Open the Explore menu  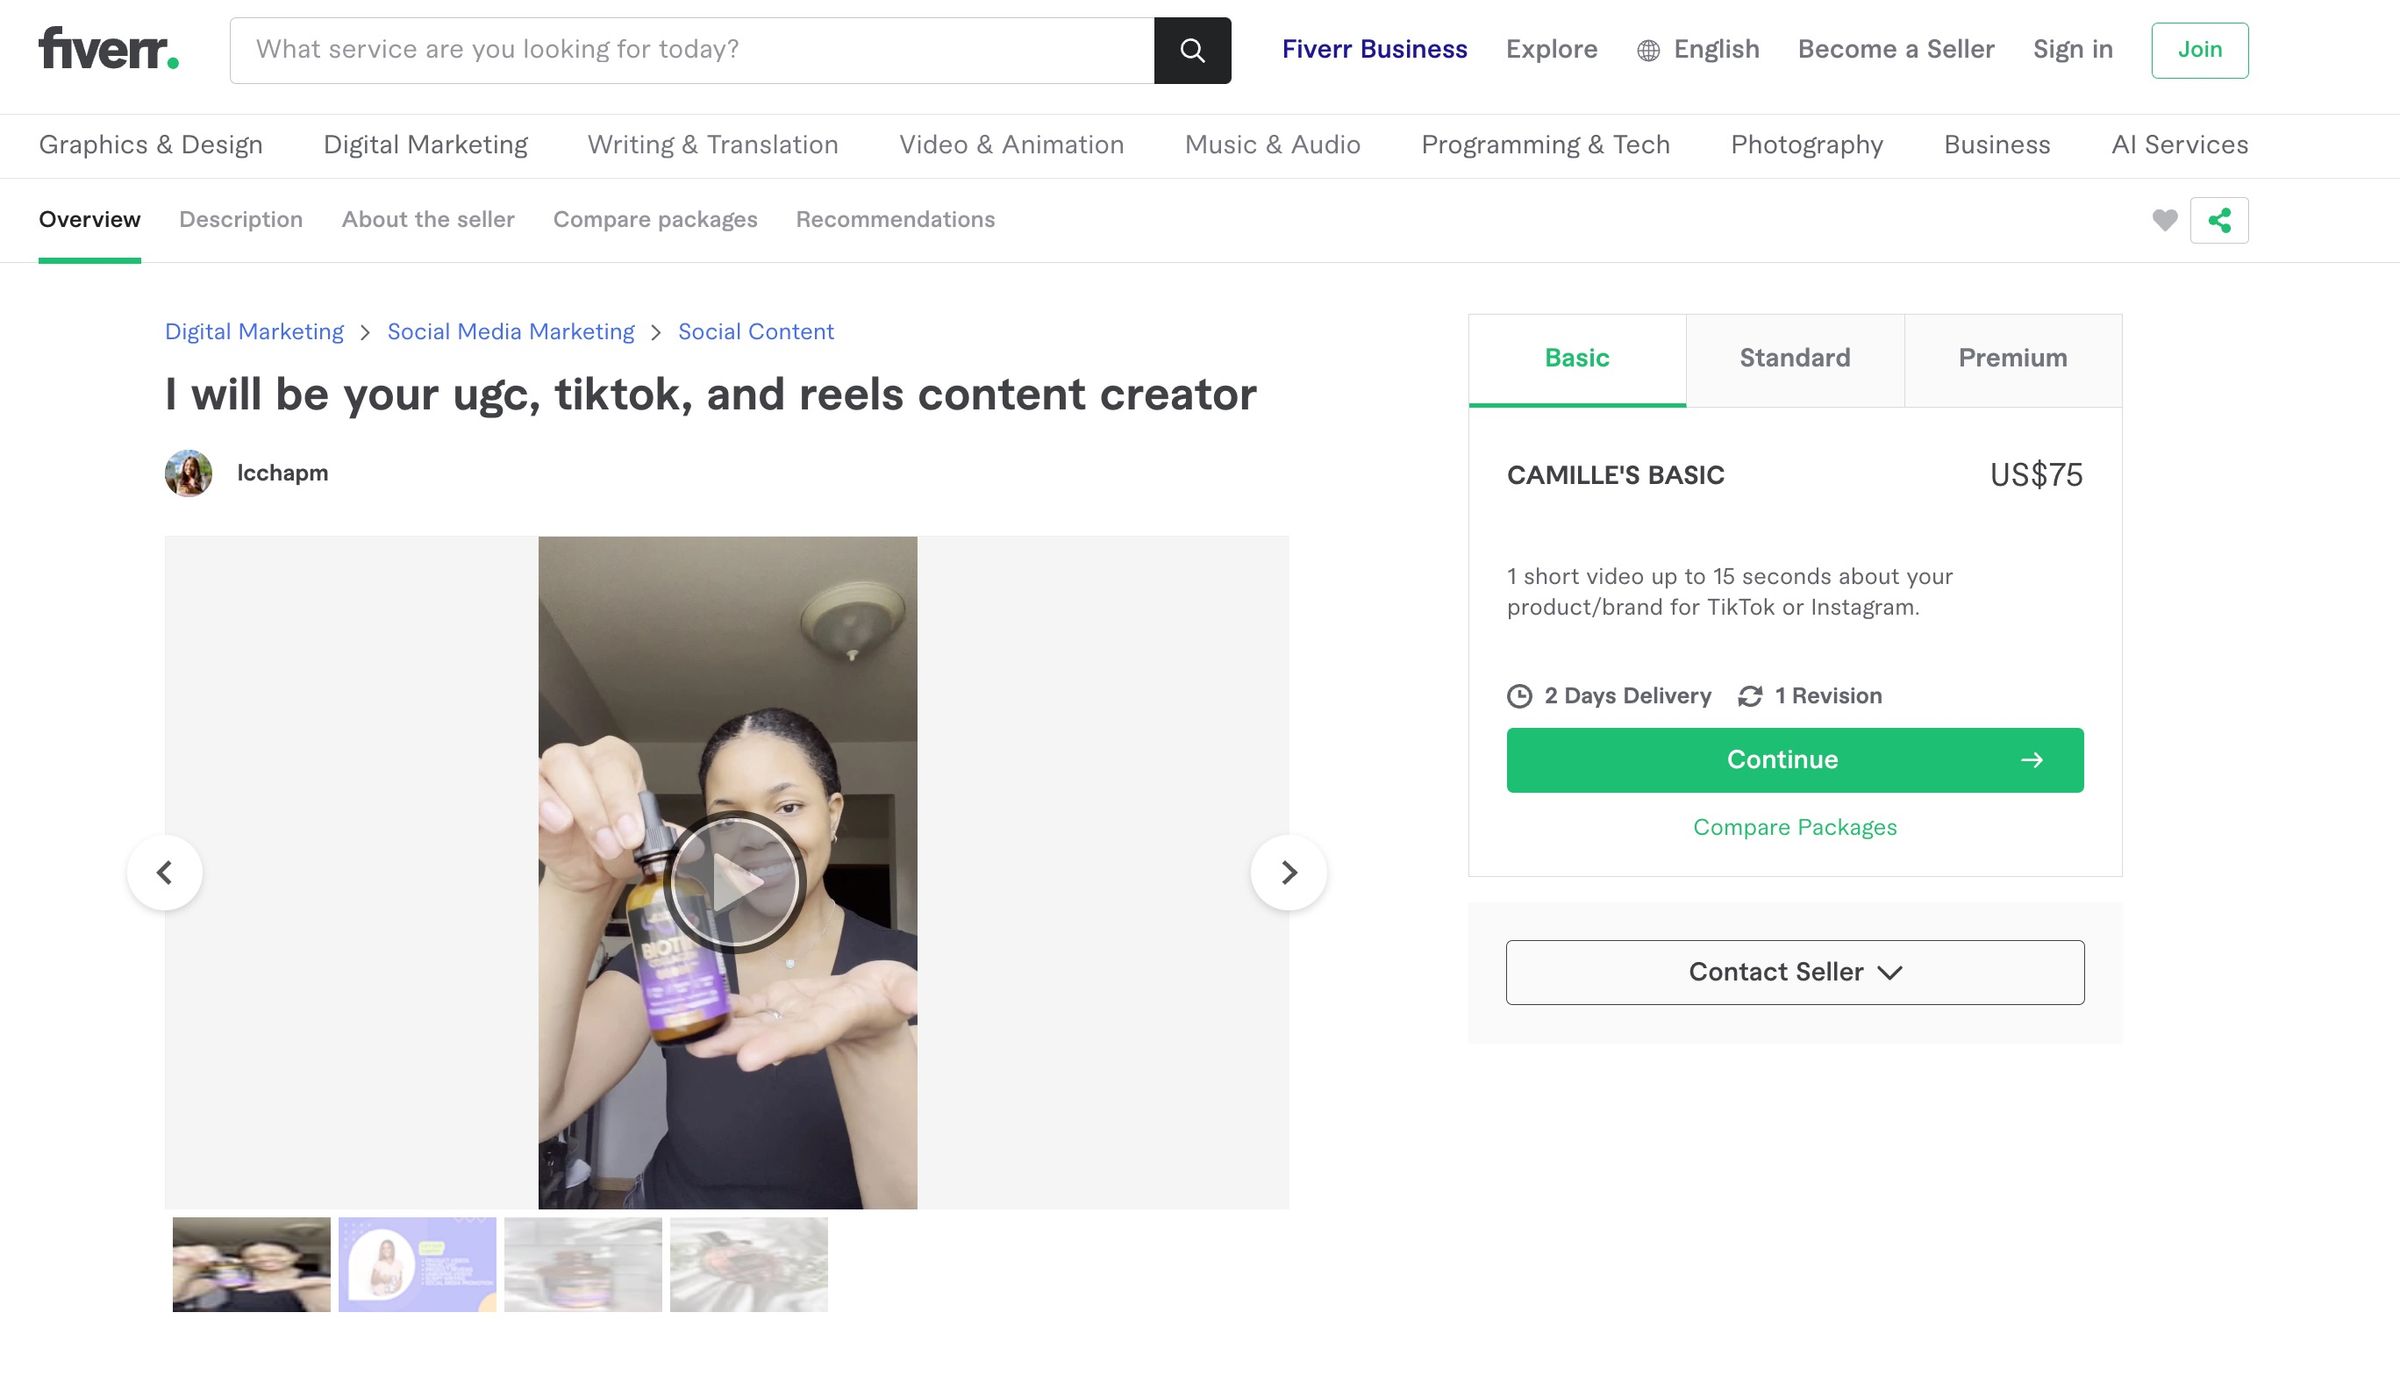coord(1551,49)
